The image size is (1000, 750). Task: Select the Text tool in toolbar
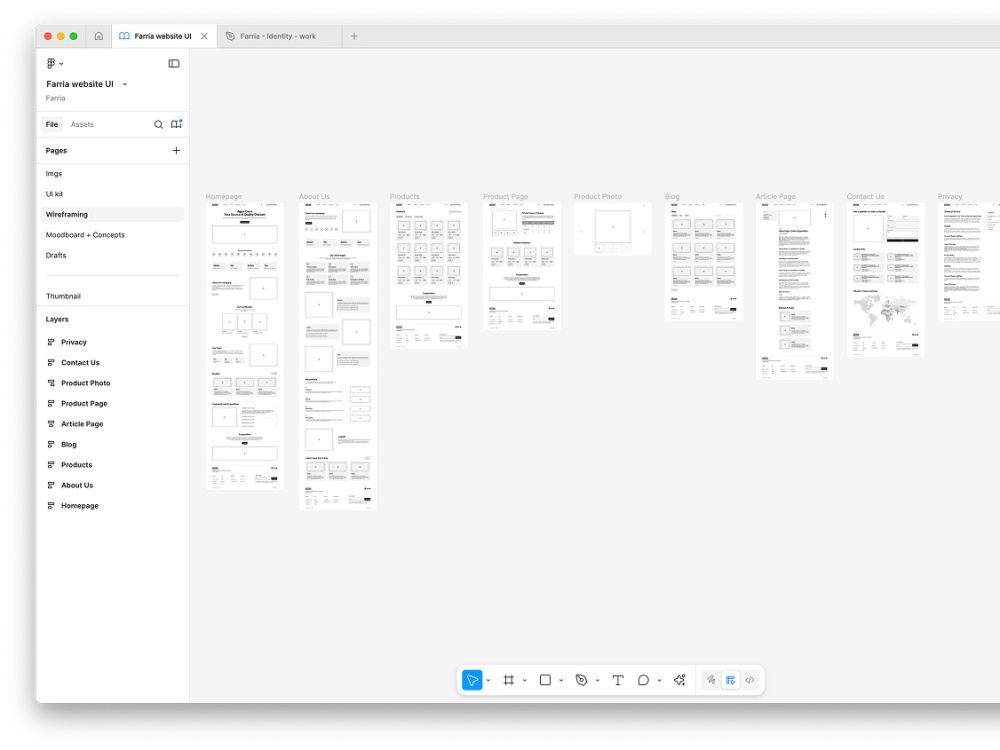tap(617, 680)
